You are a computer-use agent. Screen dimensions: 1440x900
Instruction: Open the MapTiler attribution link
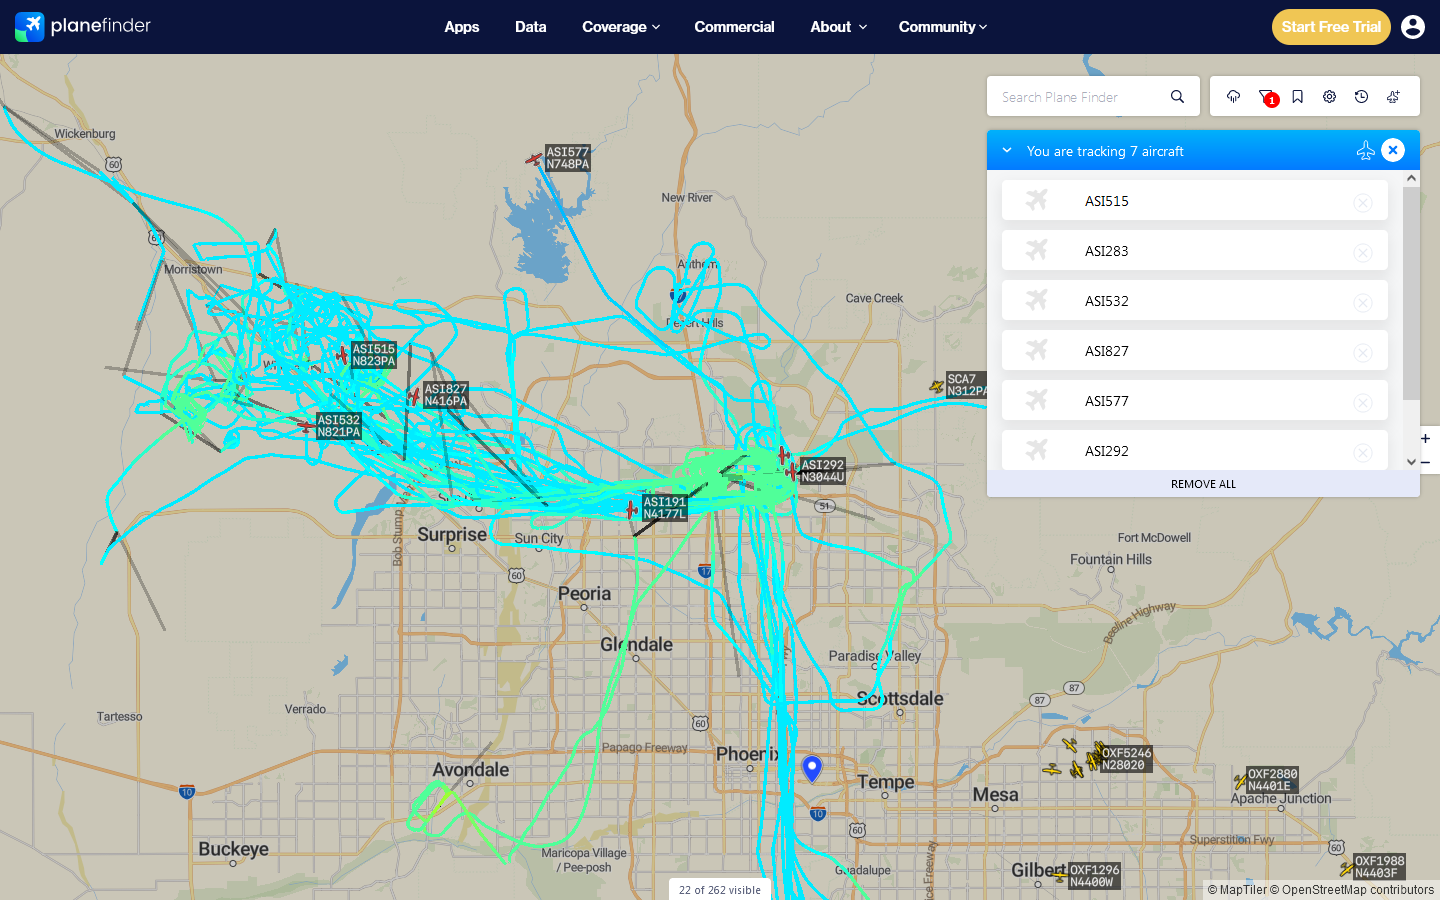pyautogui.click(x=1237, y=890)
